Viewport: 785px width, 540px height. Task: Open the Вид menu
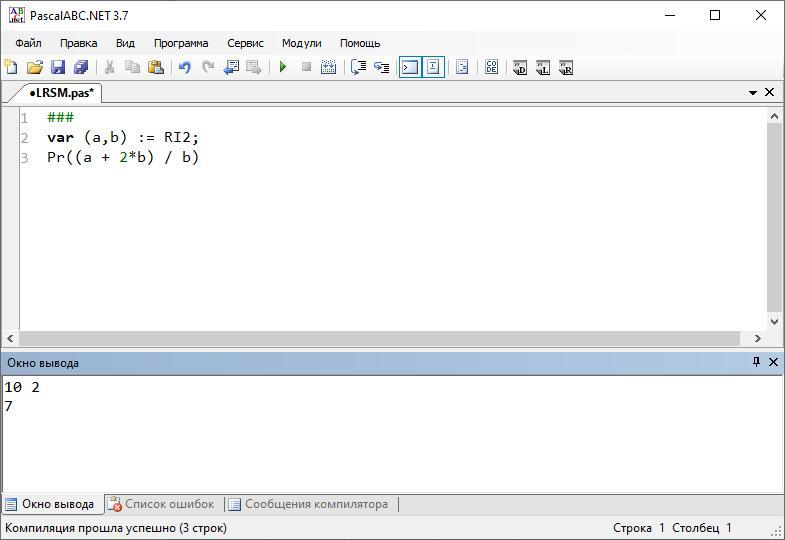tap(125, 43)
